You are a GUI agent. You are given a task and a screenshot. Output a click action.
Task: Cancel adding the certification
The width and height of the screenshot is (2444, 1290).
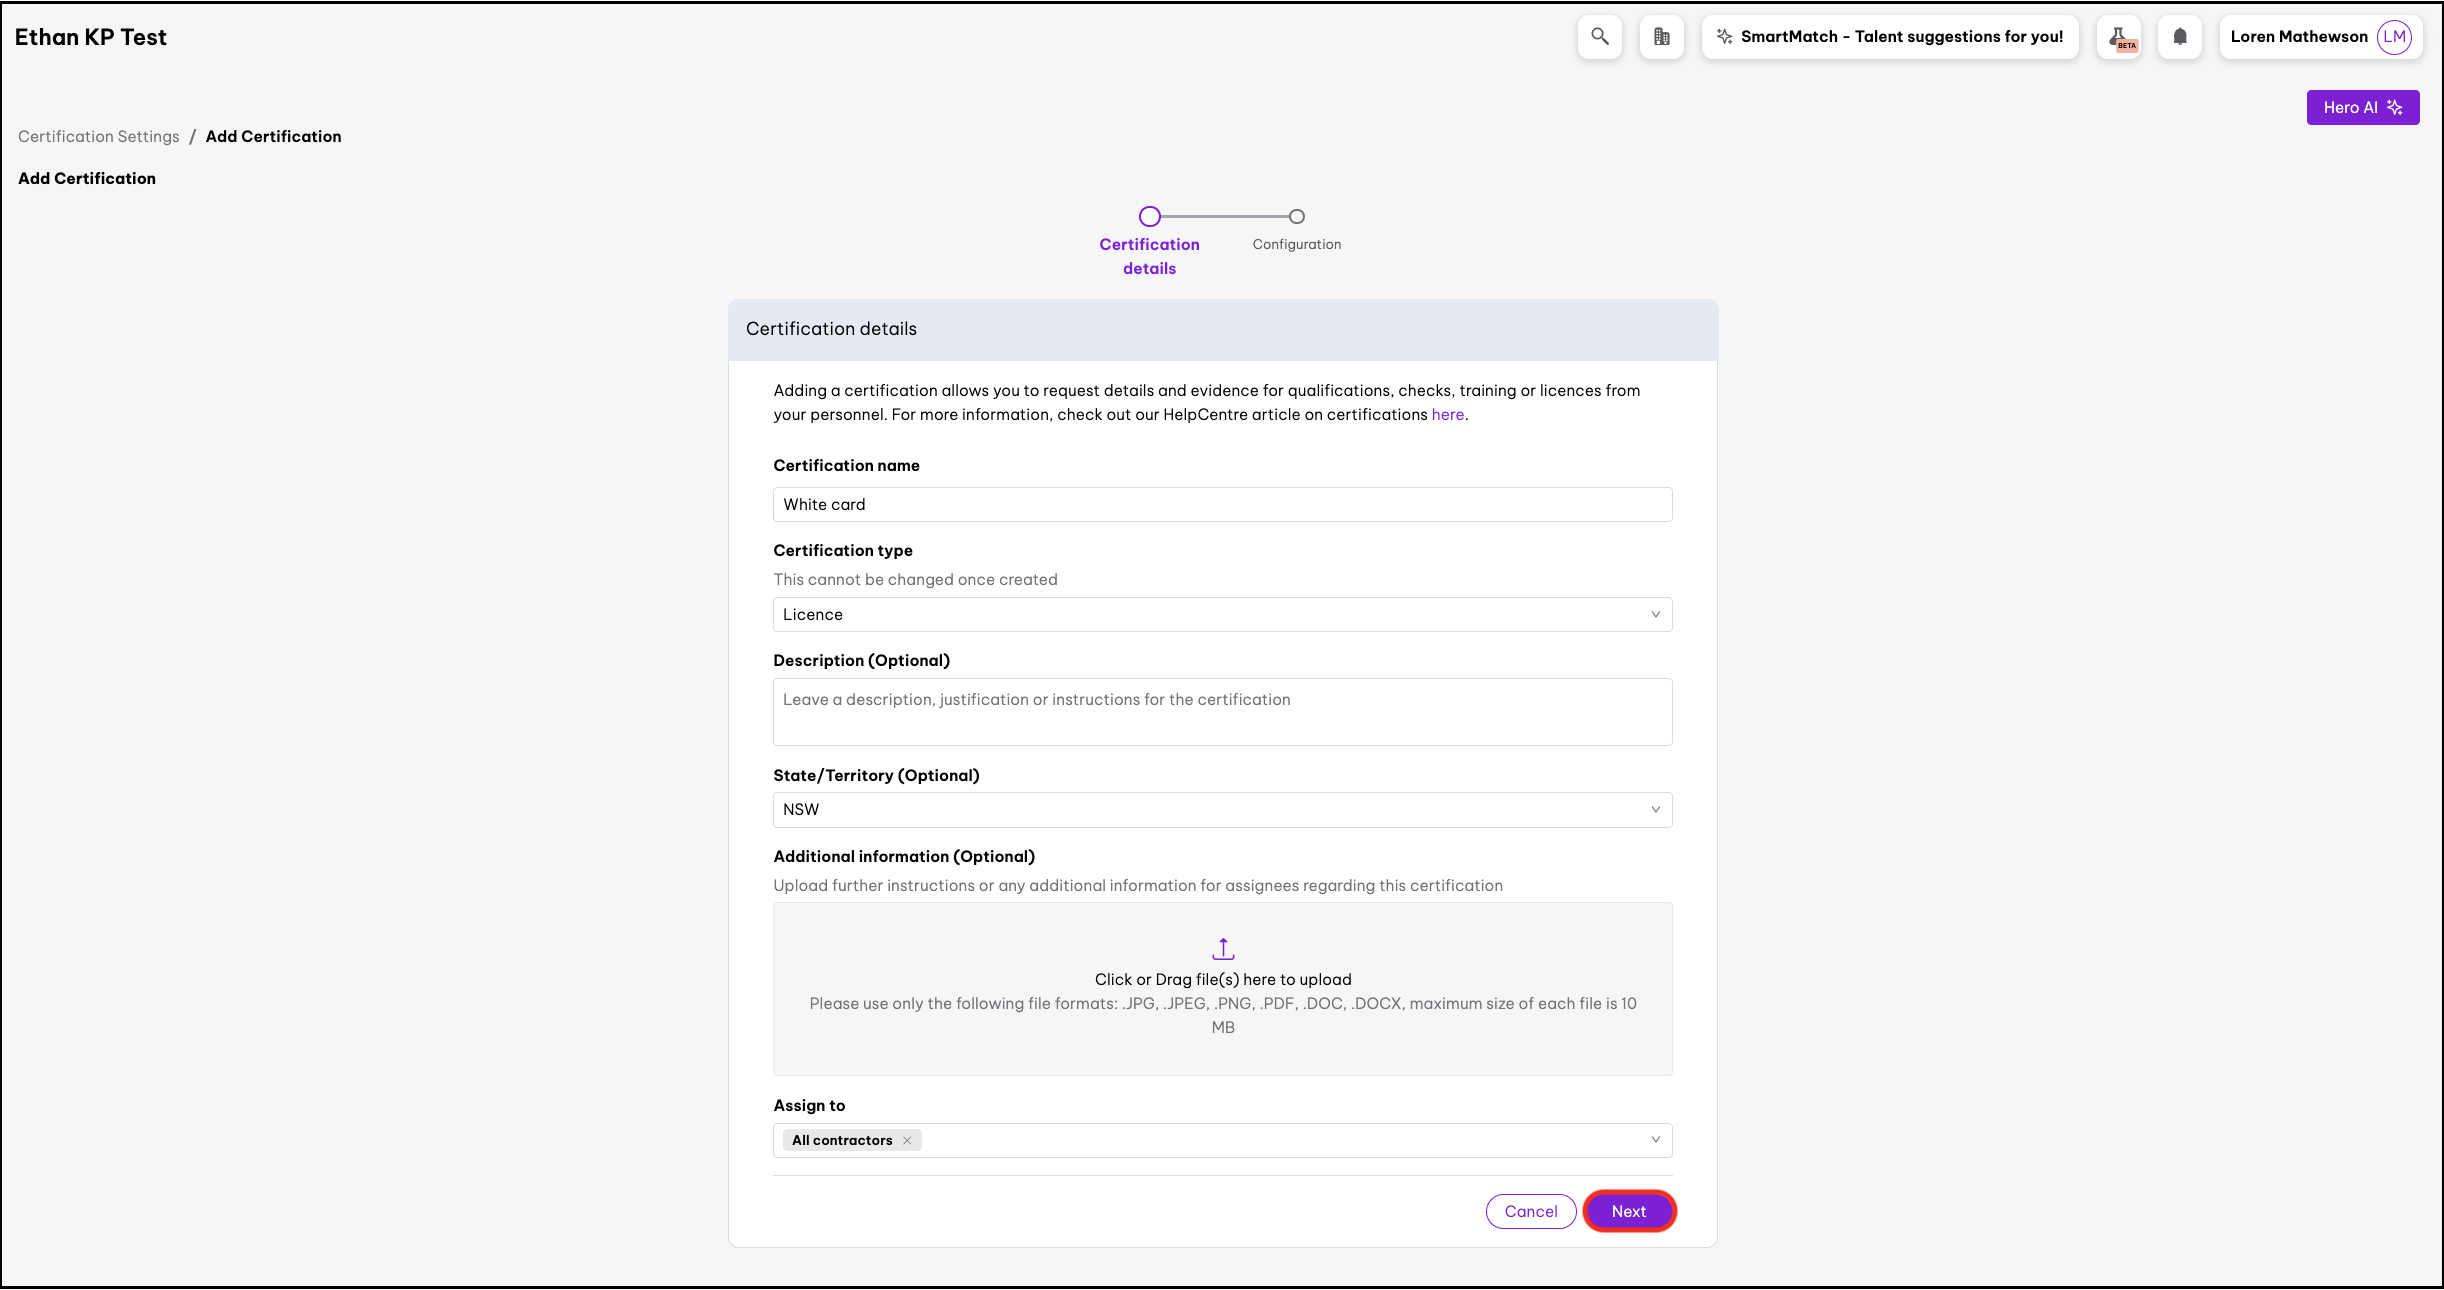click(x=1530, y=1211)
